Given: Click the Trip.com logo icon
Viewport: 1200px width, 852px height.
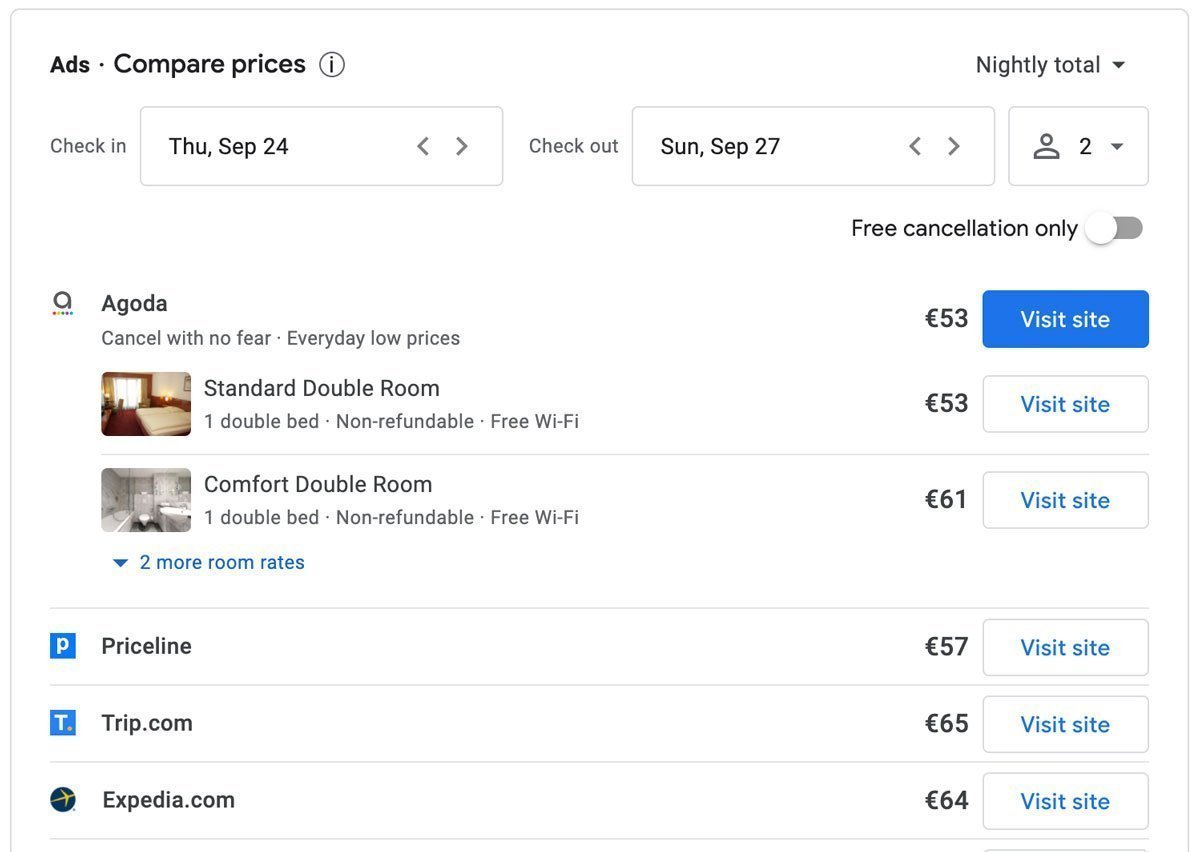Looking at the screenshot, I should click(x=63, y=723).
